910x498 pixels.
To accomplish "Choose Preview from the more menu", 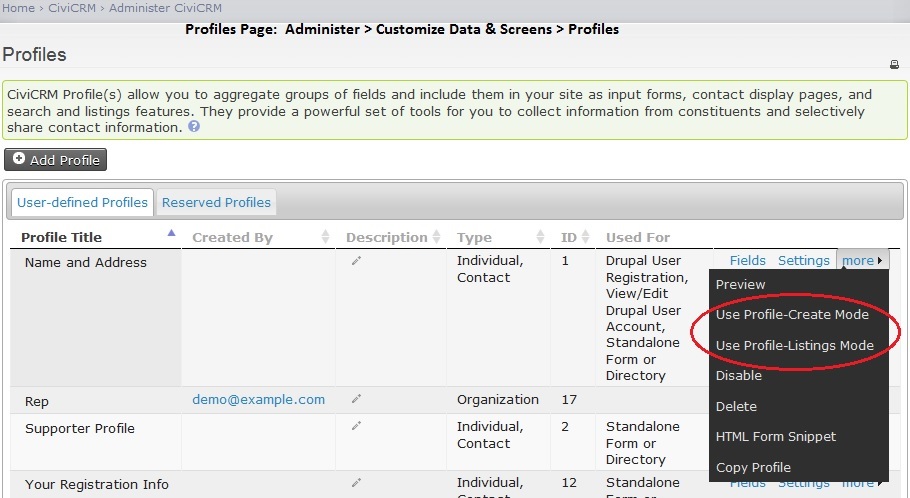I will pyautogui.click(x=740, y=284).
